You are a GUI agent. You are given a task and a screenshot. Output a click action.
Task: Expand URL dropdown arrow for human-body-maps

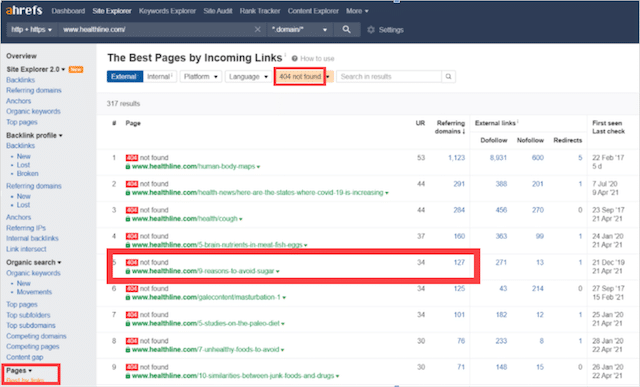click(258, 167)
